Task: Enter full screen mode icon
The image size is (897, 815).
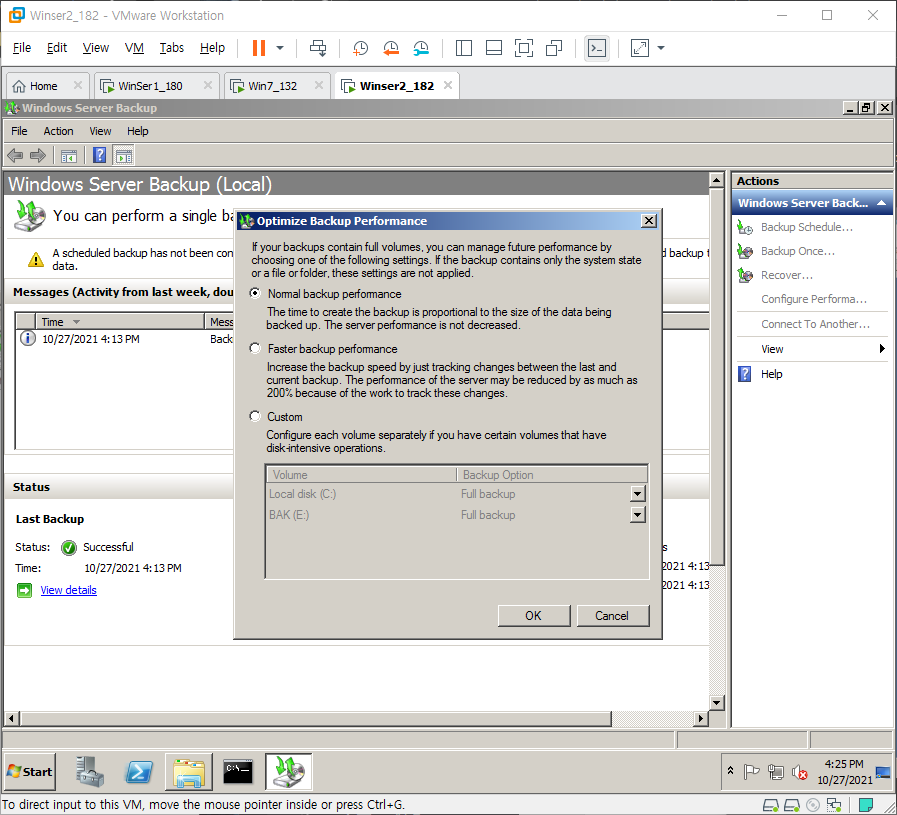Action: pos(523,48)
